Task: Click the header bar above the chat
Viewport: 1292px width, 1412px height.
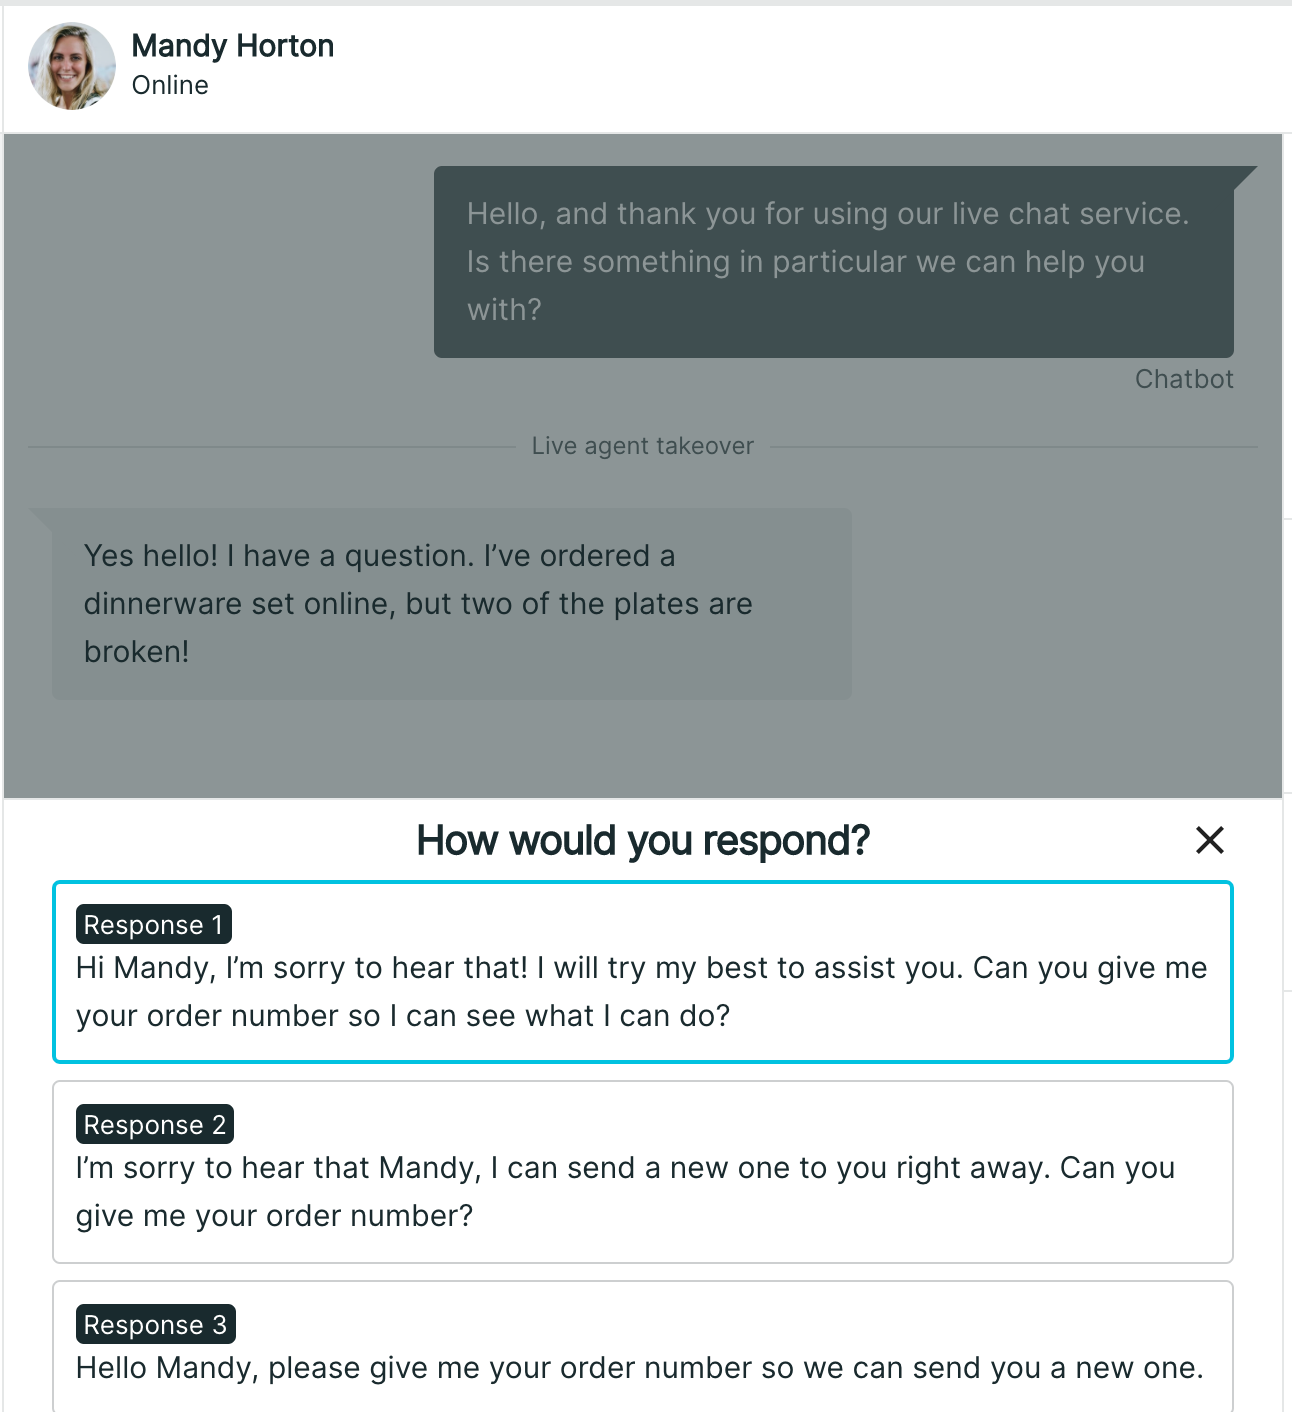Action: (x=700, y=65)
